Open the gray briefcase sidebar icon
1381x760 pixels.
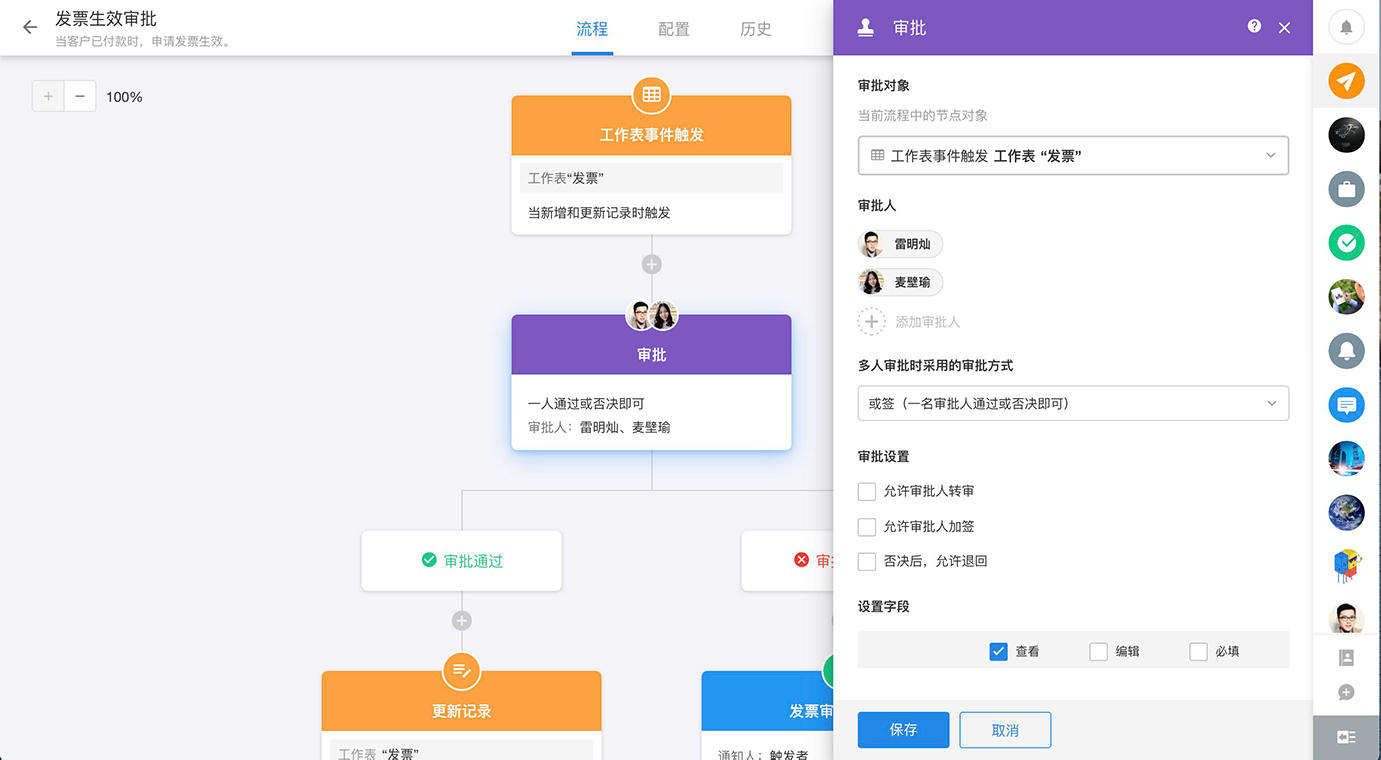(x=1346, y=189)
